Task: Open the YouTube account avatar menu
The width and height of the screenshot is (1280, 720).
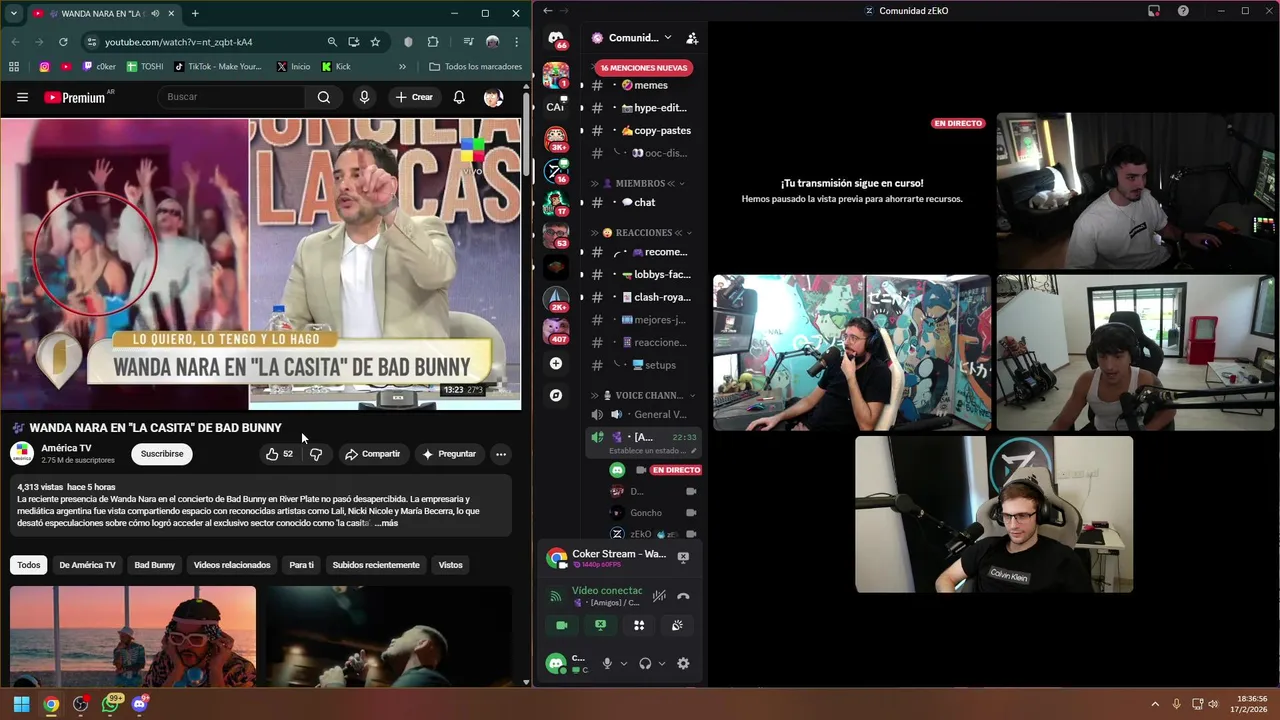Action: (493, 97)
